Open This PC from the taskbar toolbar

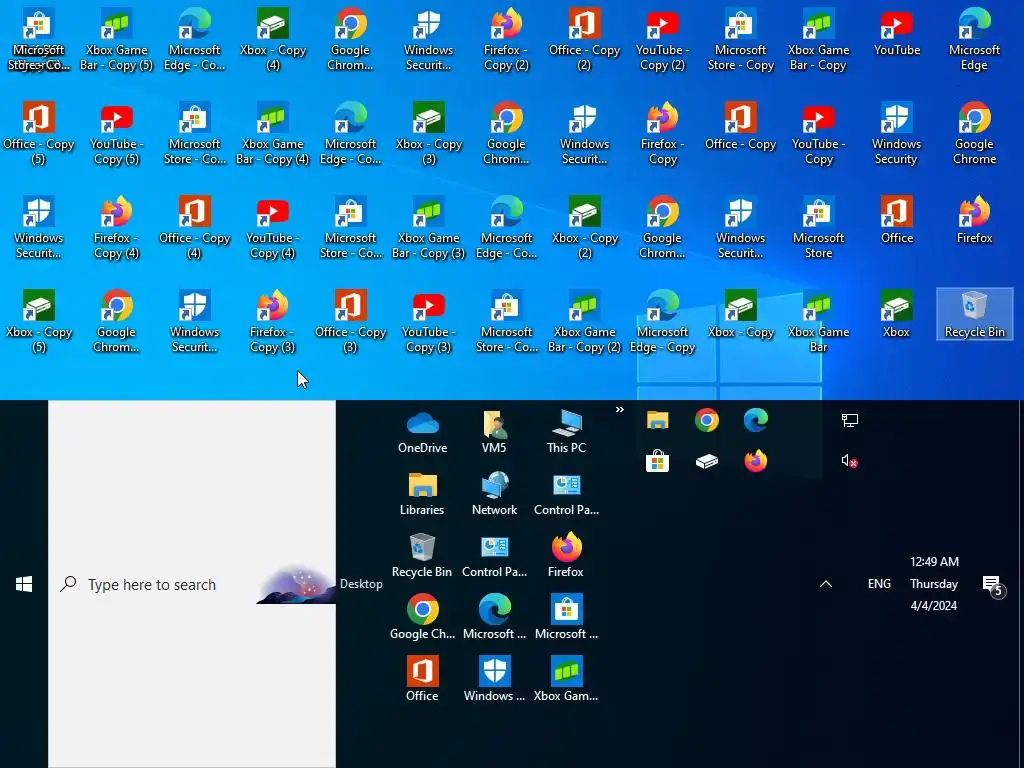[x=566, y=432]
